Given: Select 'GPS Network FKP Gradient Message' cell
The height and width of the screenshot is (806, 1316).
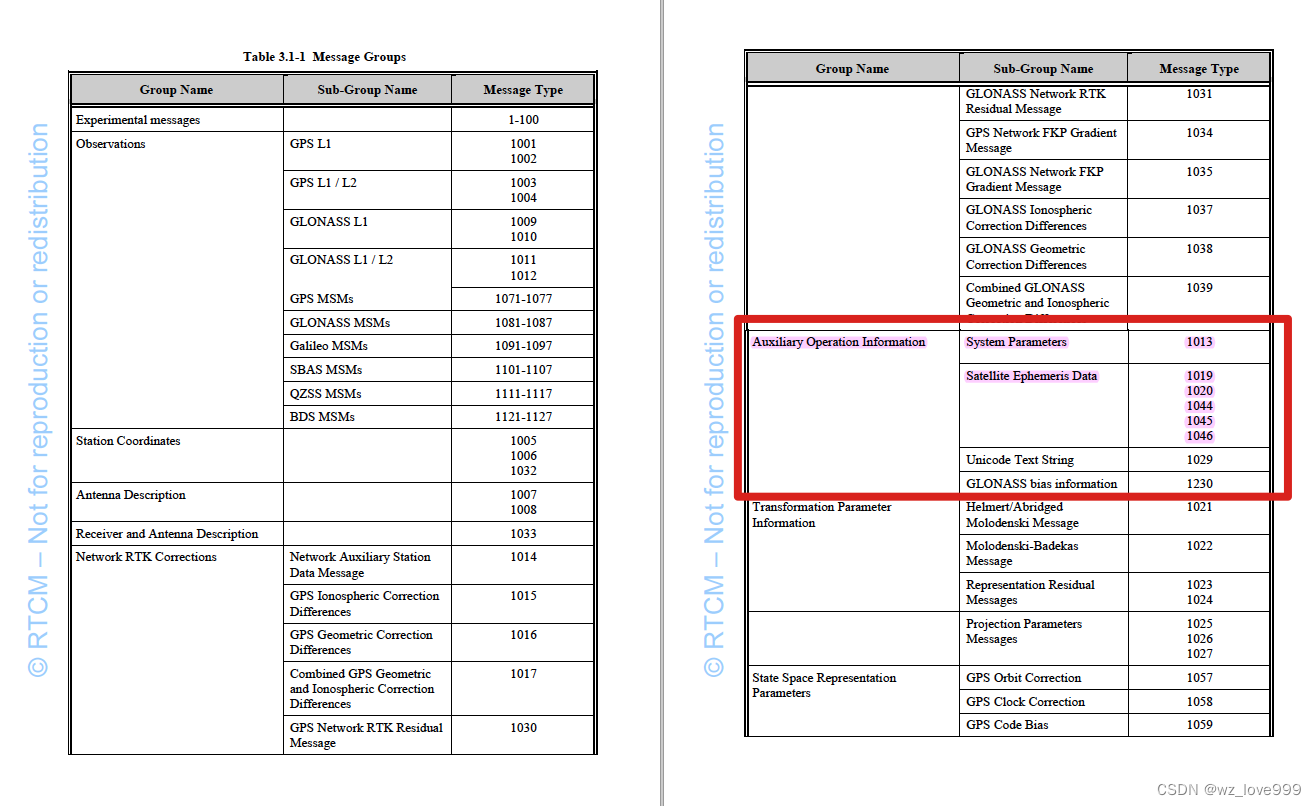Looking at the screenshot, I should pos(1041,140).
